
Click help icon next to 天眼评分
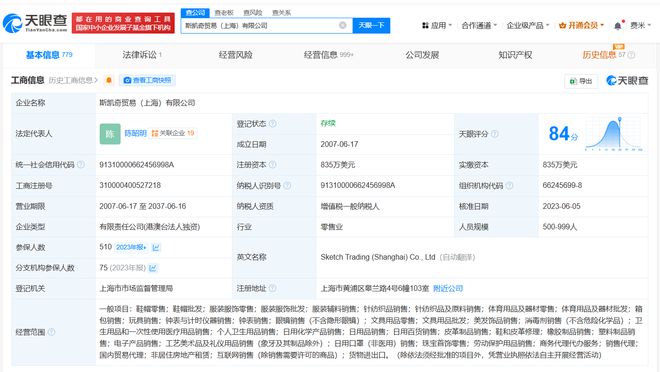495,134
